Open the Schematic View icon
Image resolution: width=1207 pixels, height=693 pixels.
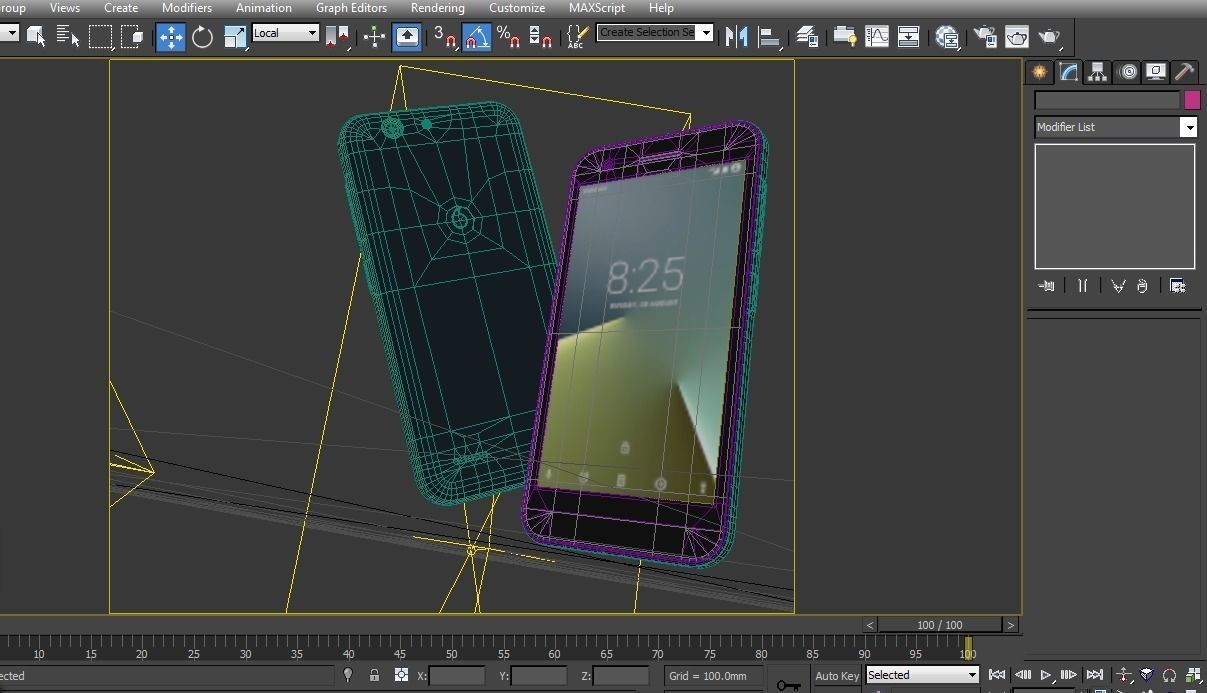[x=908, y=37]
